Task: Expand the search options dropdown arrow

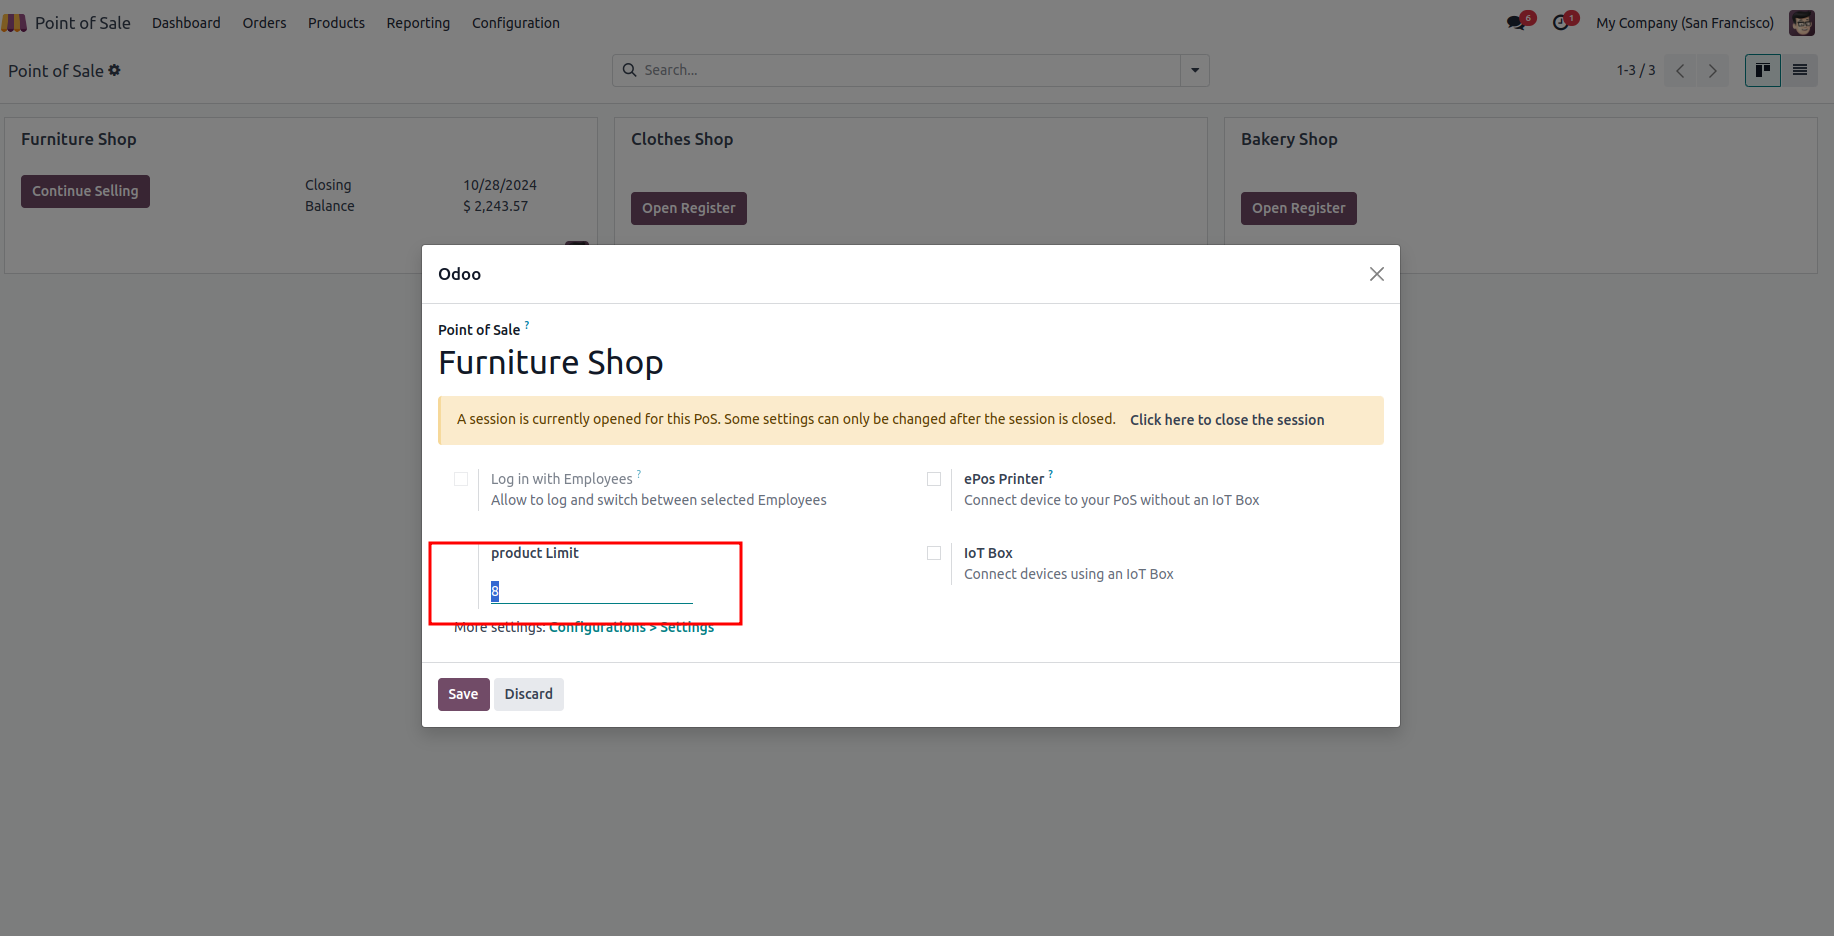Action: coord(1194,70)
